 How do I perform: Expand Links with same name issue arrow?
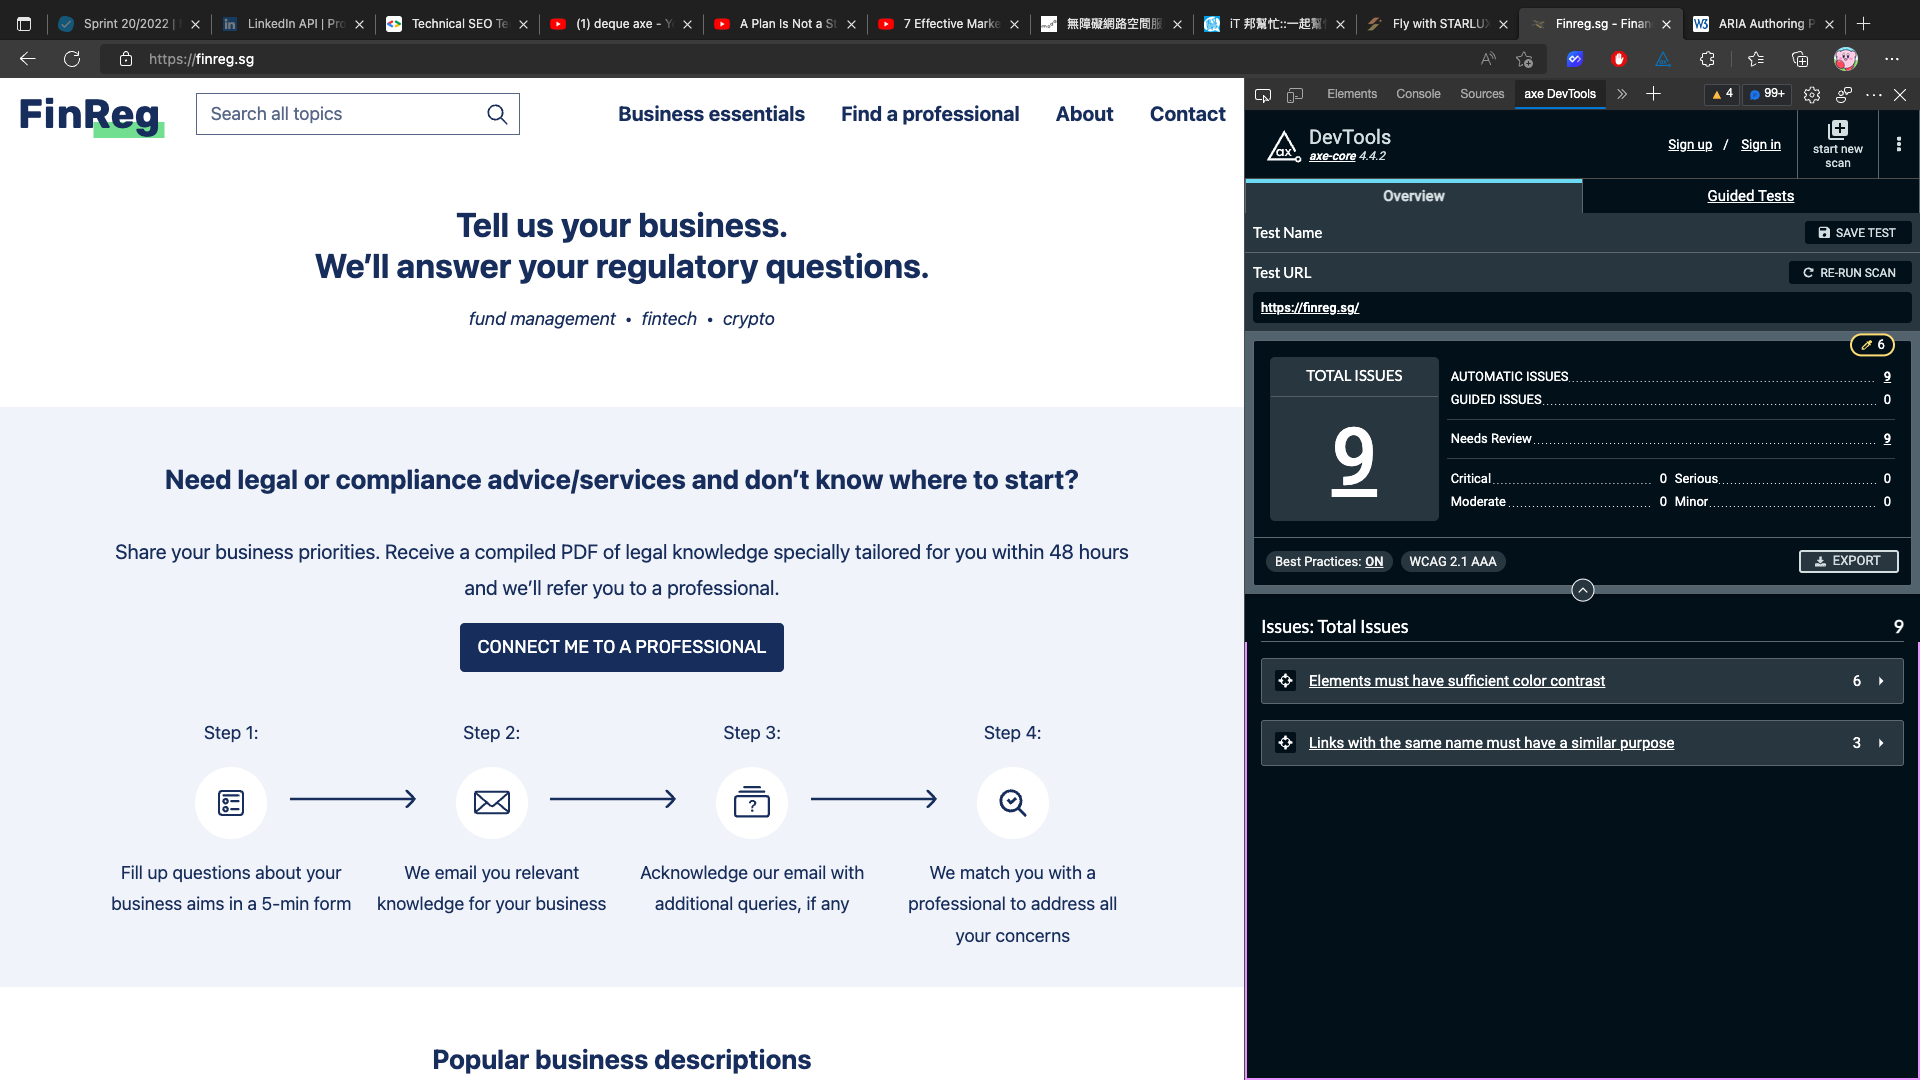[x=1881, y=743]
